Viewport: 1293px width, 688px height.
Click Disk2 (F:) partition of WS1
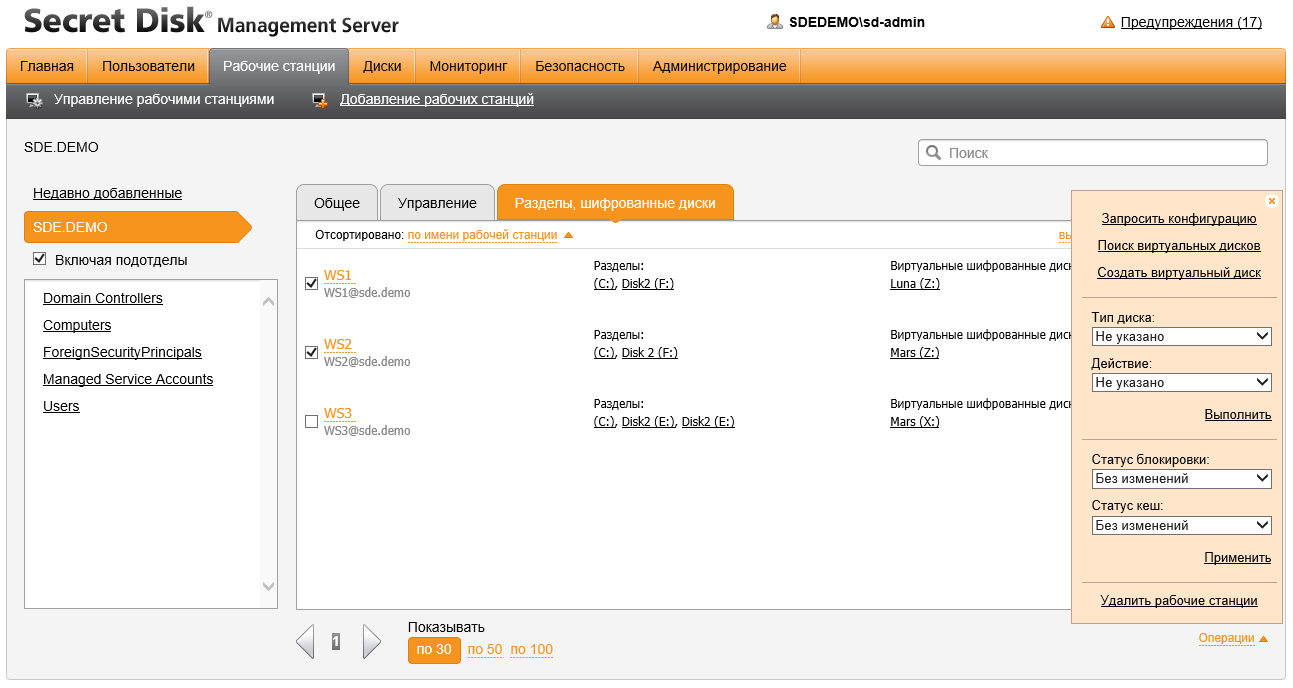(x=648, y=284)
